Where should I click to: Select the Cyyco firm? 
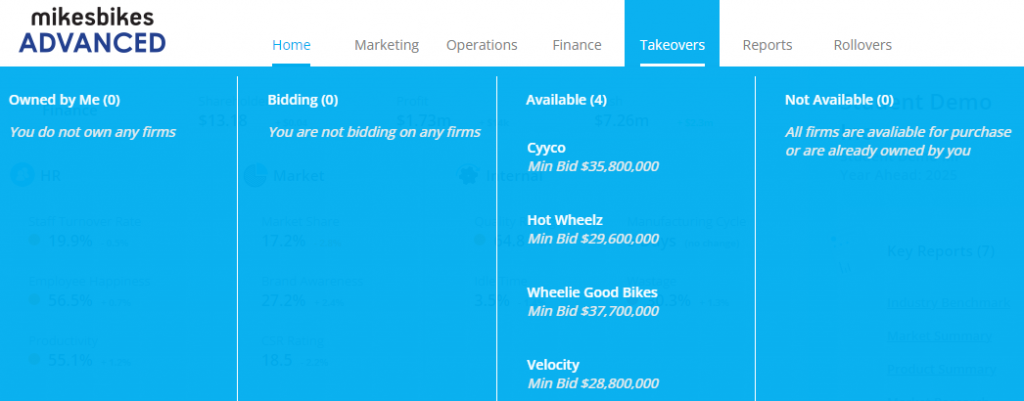coord(546,148)
